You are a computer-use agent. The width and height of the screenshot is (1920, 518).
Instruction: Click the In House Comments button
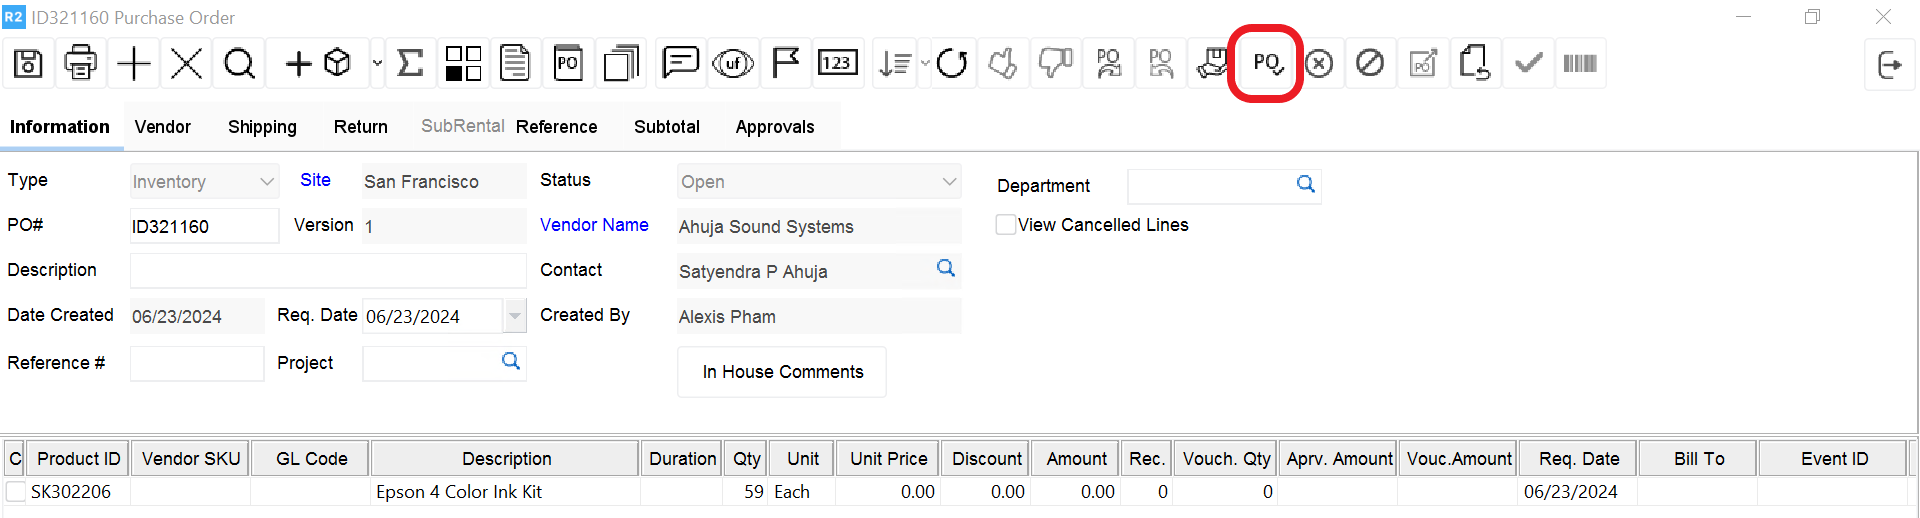[x=782, y=372]
